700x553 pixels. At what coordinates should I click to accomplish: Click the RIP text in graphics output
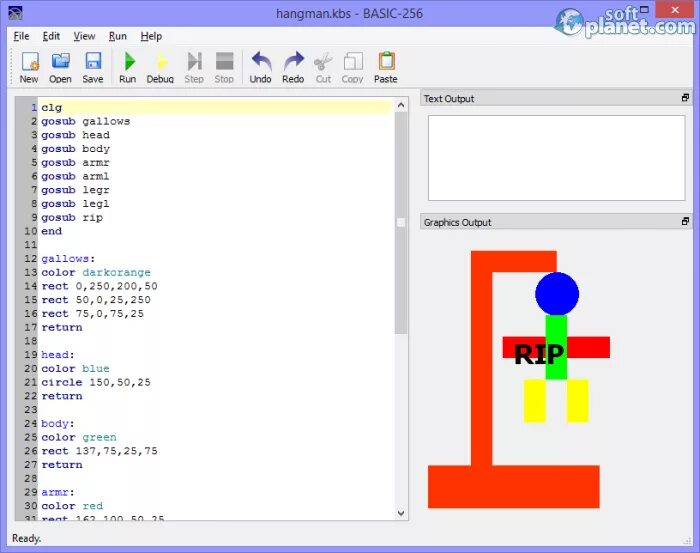point(539,355)
